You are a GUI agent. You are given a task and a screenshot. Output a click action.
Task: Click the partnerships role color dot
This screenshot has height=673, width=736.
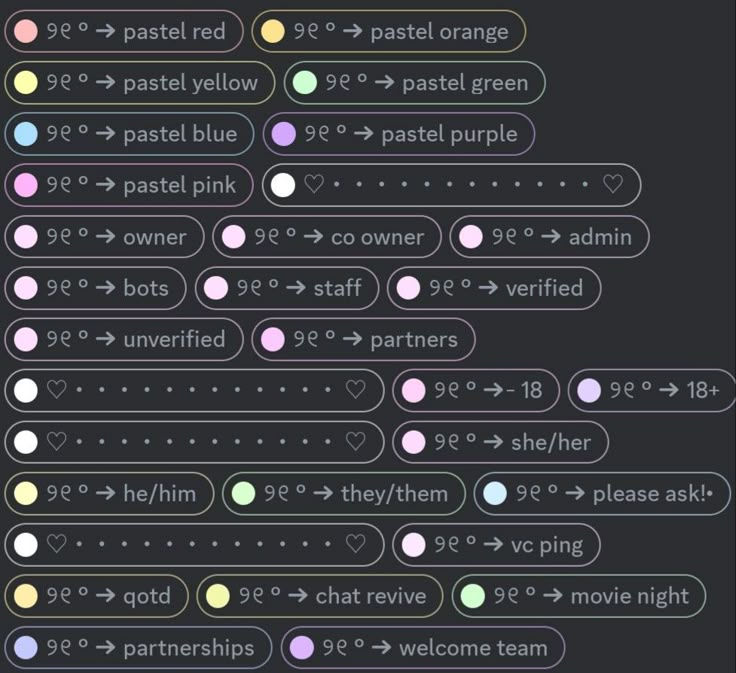point(26,648)
